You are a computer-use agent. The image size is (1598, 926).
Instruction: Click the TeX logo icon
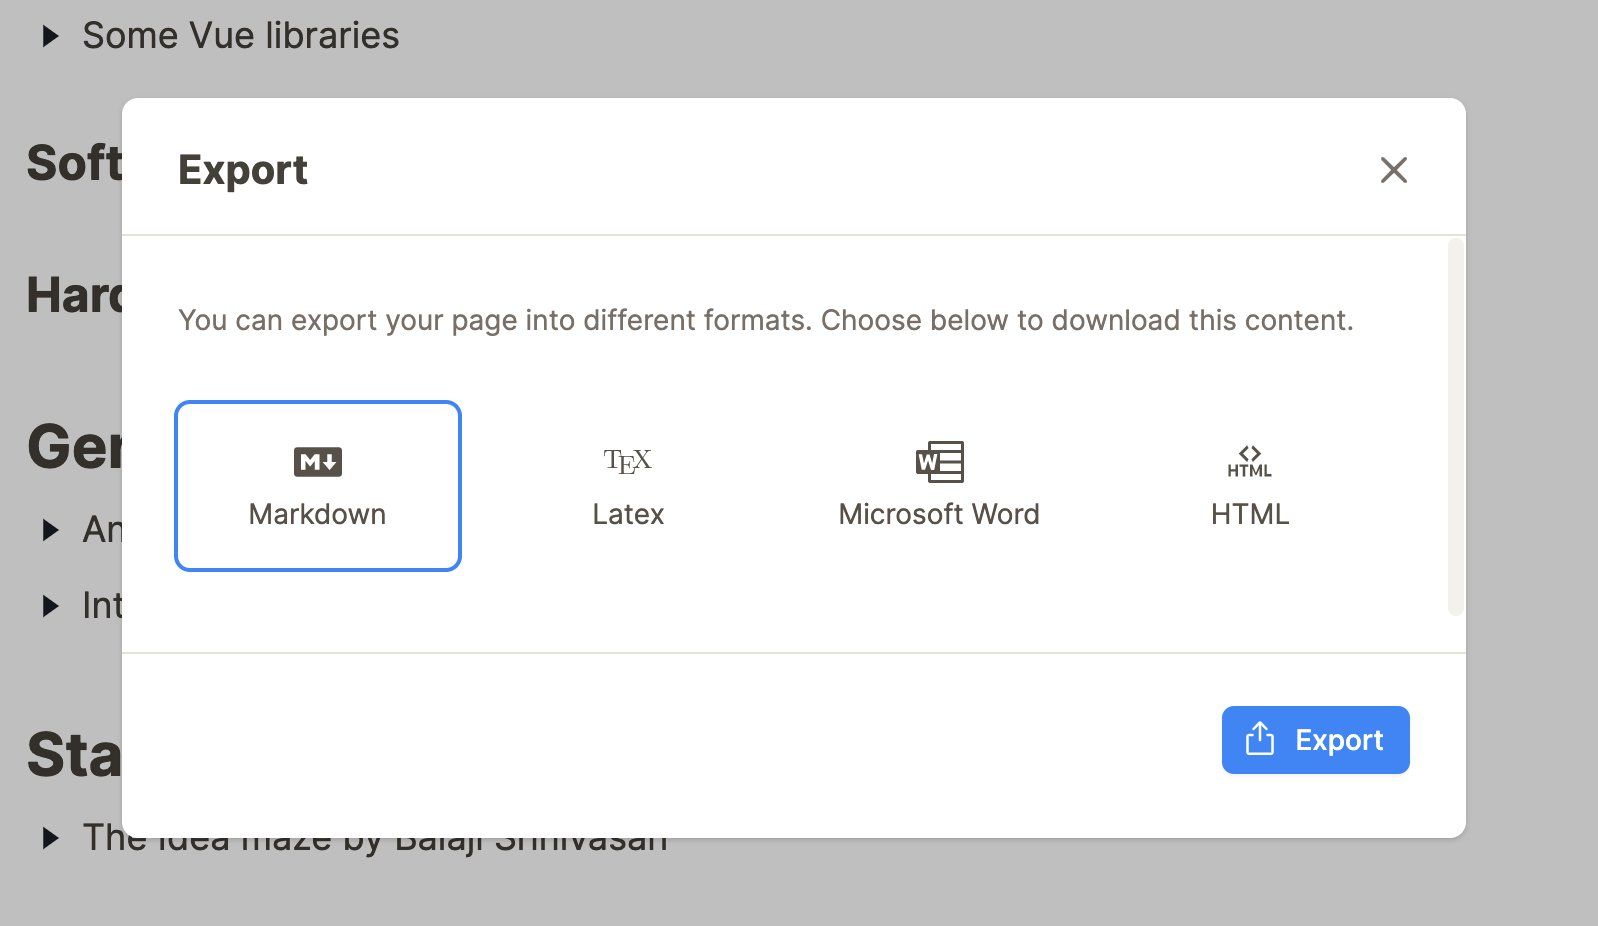[x=627, y=461]
